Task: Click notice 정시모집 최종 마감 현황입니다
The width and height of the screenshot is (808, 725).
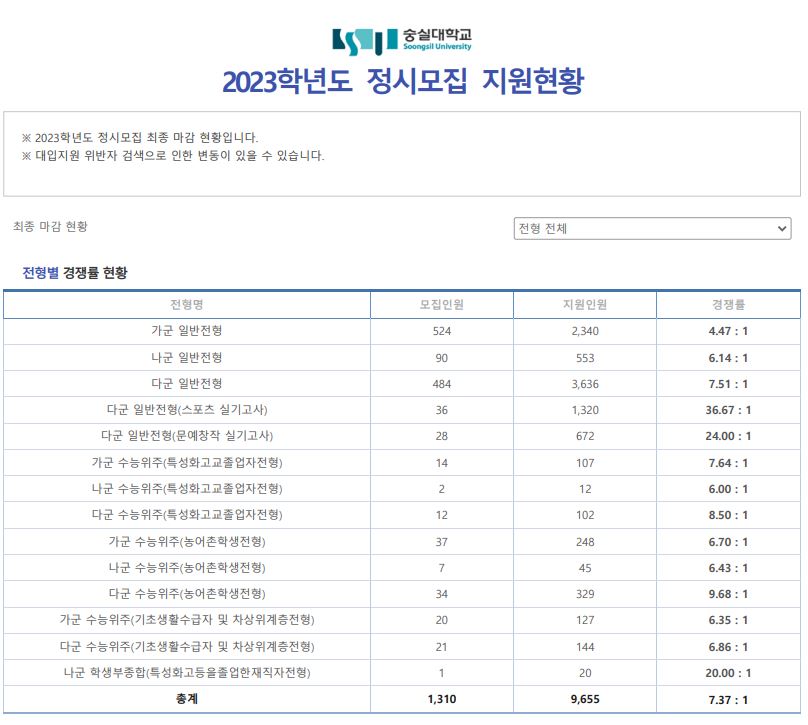Action: (140, 138)
